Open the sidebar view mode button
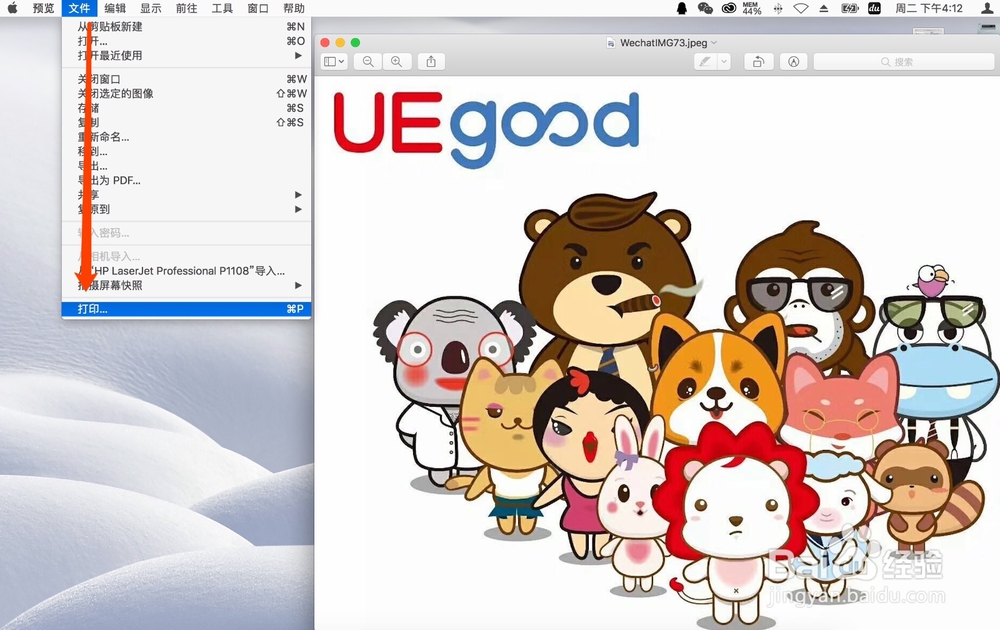 coord(334,62)
